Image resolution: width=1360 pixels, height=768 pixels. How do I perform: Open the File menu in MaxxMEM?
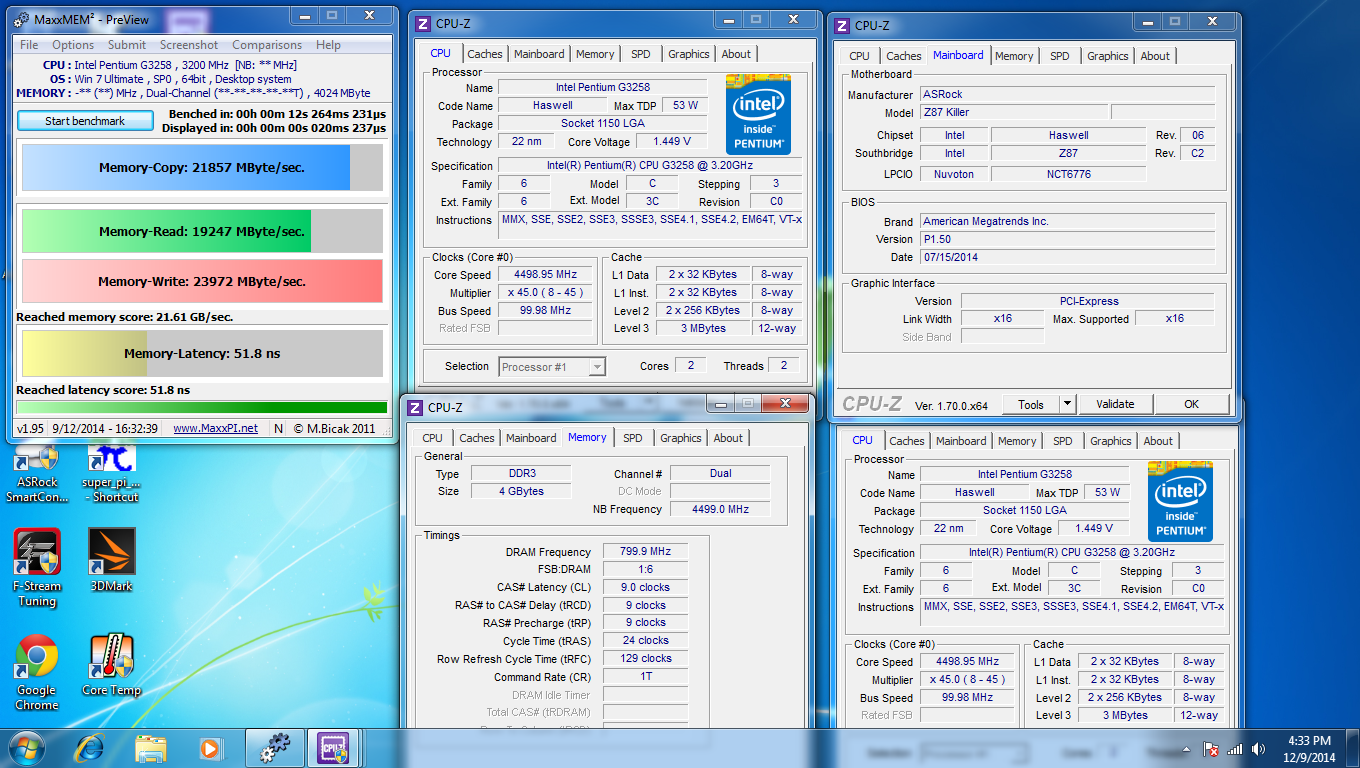(29, 45)
